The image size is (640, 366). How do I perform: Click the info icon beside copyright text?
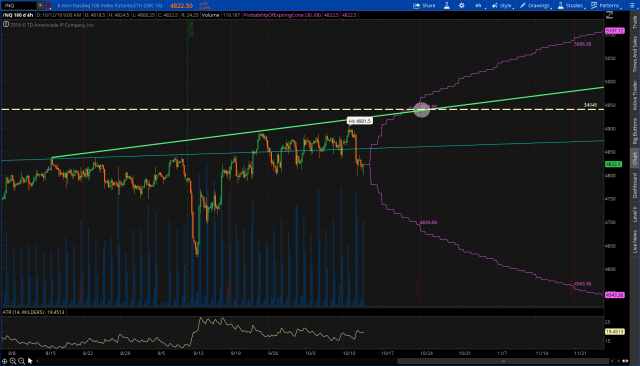(6, 24)
